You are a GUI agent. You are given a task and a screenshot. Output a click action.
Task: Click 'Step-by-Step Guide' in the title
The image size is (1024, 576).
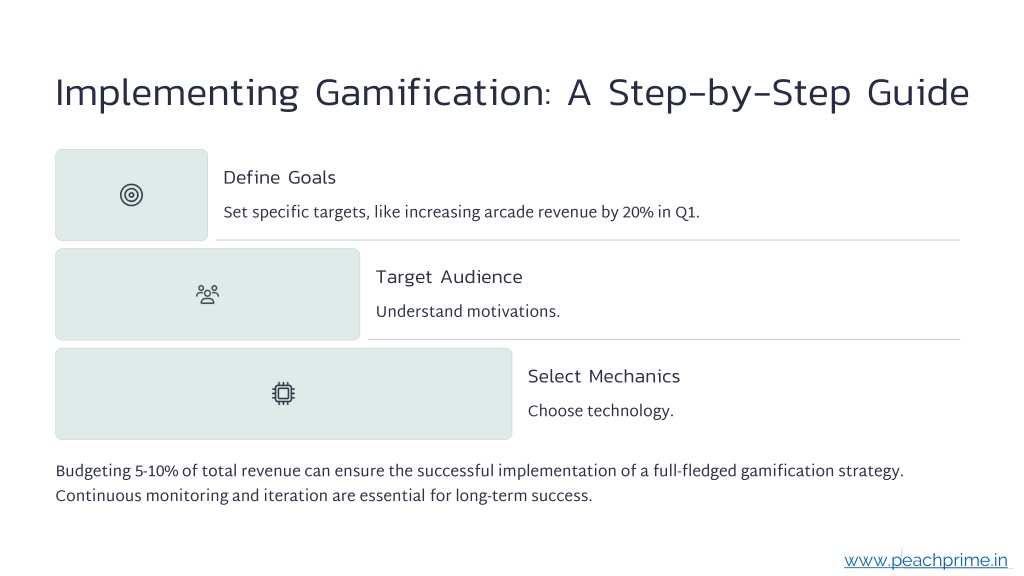tap(789, 93)
